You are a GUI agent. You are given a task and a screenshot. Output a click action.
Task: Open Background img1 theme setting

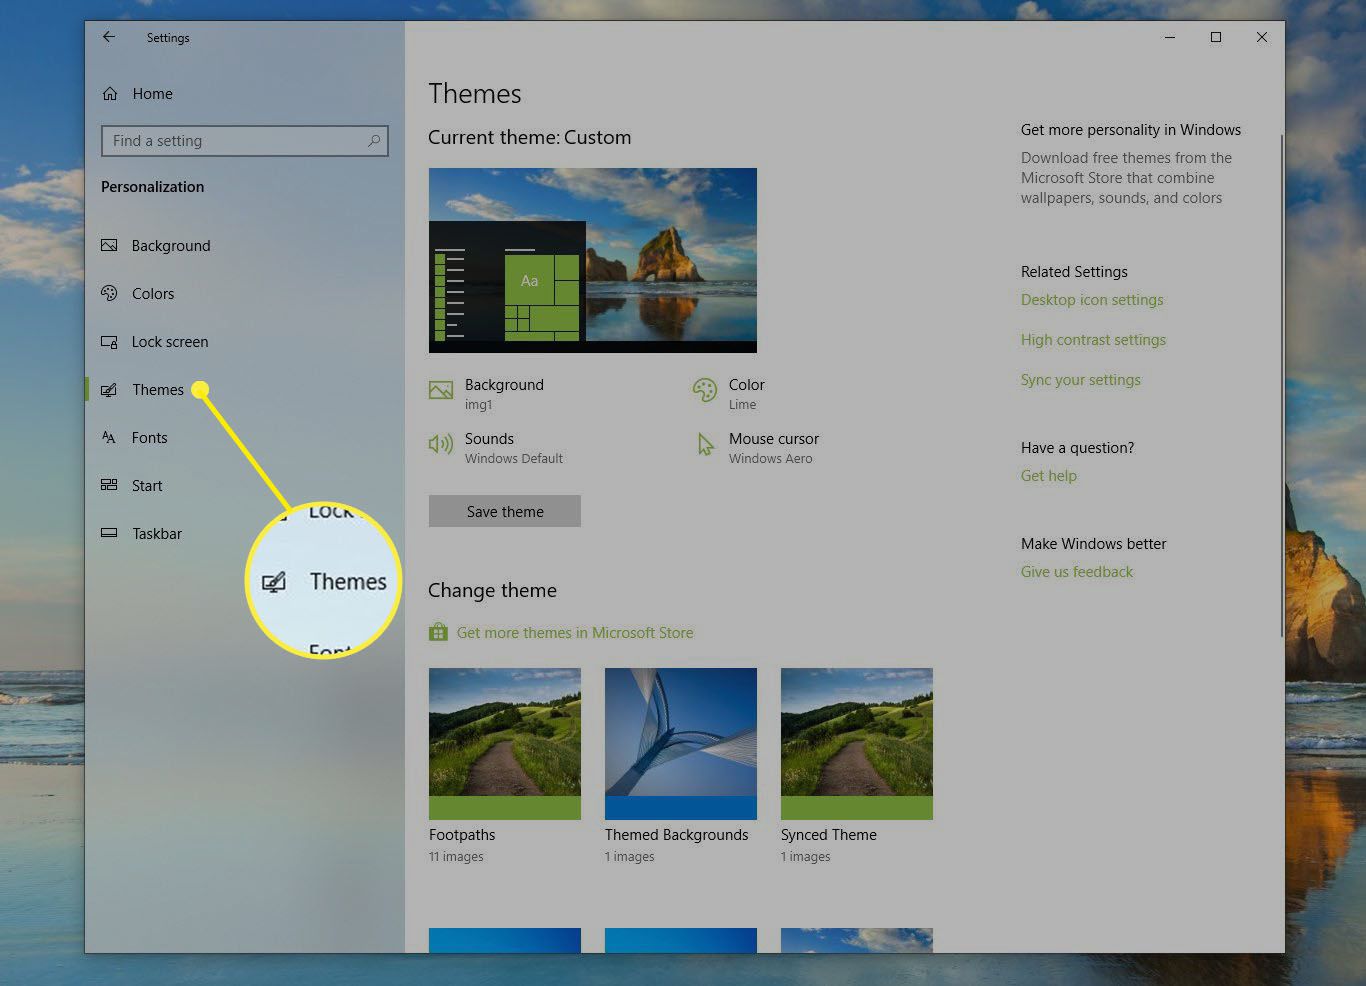pos(487,393)
